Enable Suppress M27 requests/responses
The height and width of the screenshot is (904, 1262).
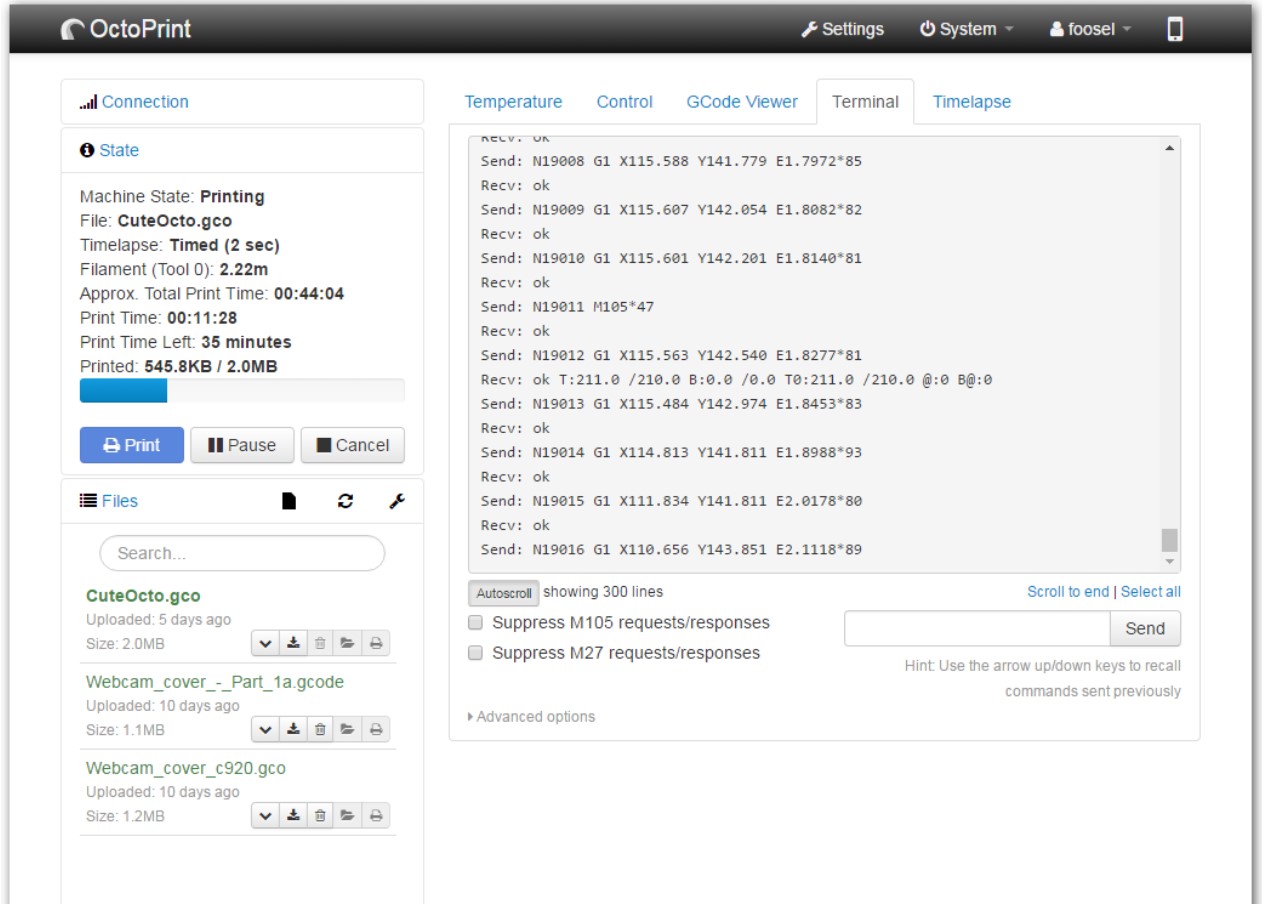[x=476, y=653]
